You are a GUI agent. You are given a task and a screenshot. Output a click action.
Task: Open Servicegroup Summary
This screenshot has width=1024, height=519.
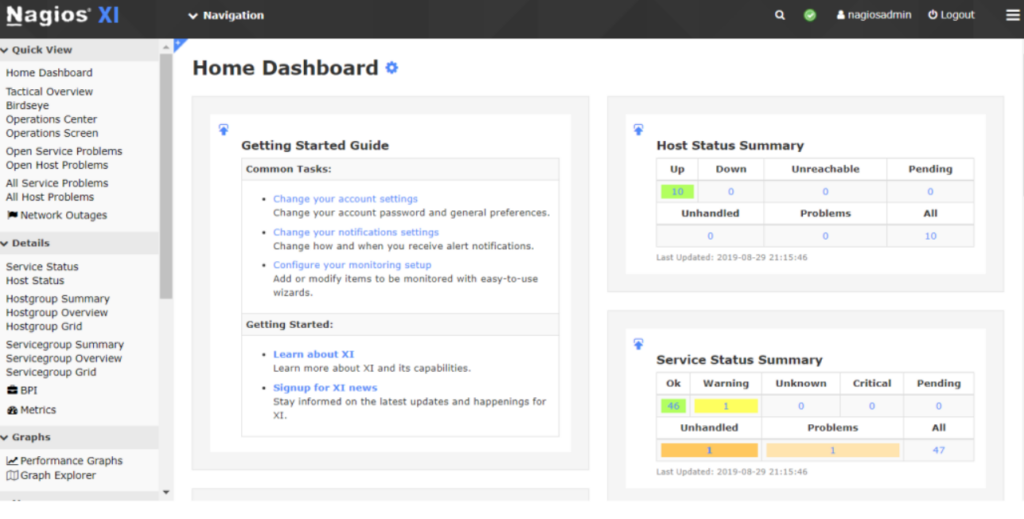[65, 344]
